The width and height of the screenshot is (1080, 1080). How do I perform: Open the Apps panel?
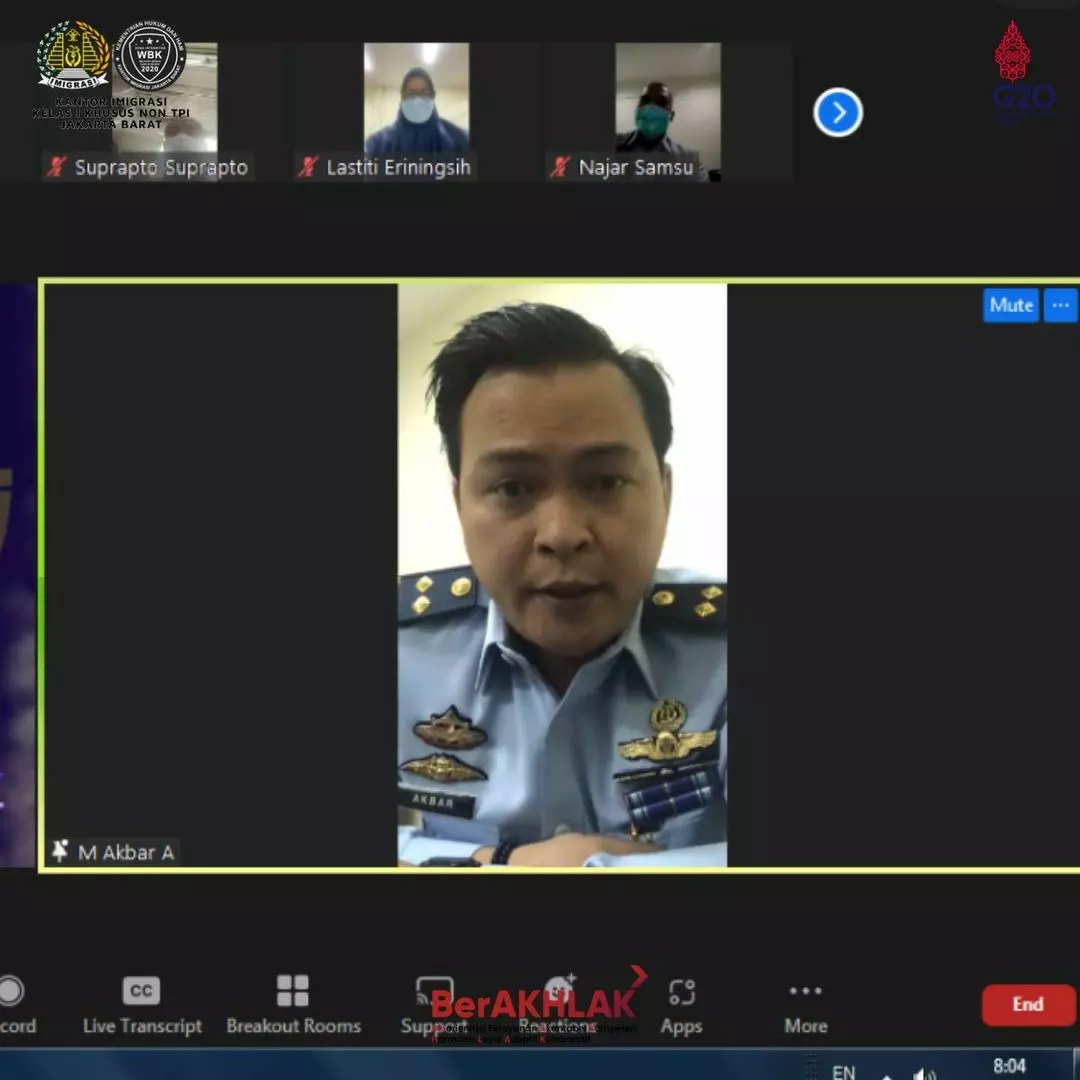[x=681, y=1006]
